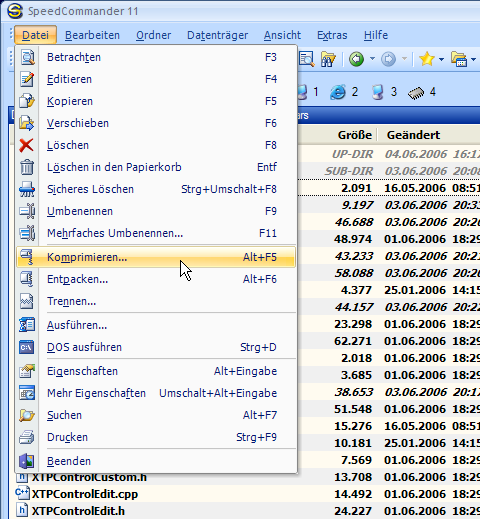Viewport: 480px width, 519px height.
Task: Click the Mehrfaches Umbenennen icon
Action: click(x=27, y=233)
